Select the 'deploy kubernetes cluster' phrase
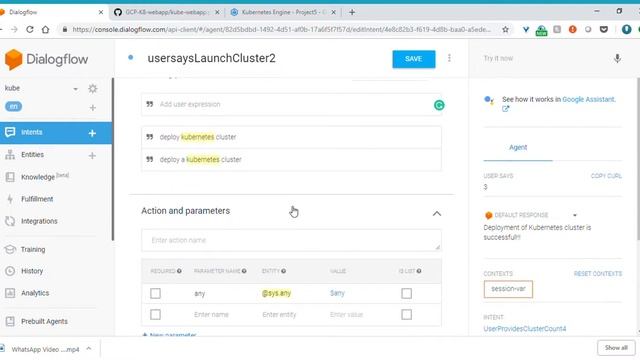The width and height of the screenshot is (640, 360). [x=291, y=137]
